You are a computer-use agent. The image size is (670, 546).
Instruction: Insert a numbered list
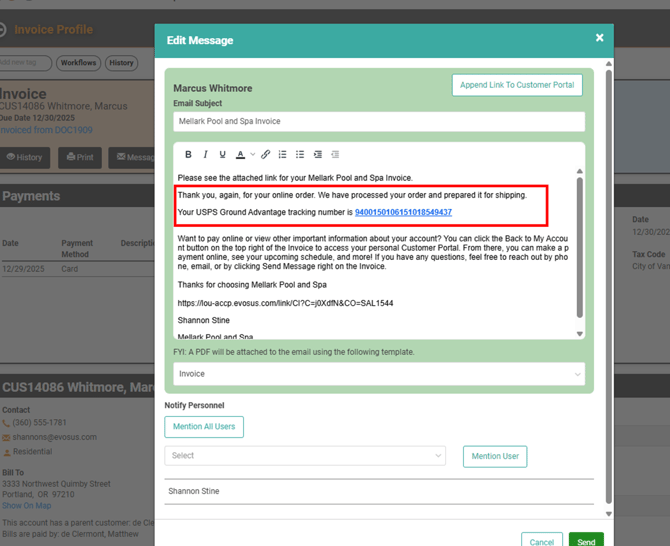point(283,155)
